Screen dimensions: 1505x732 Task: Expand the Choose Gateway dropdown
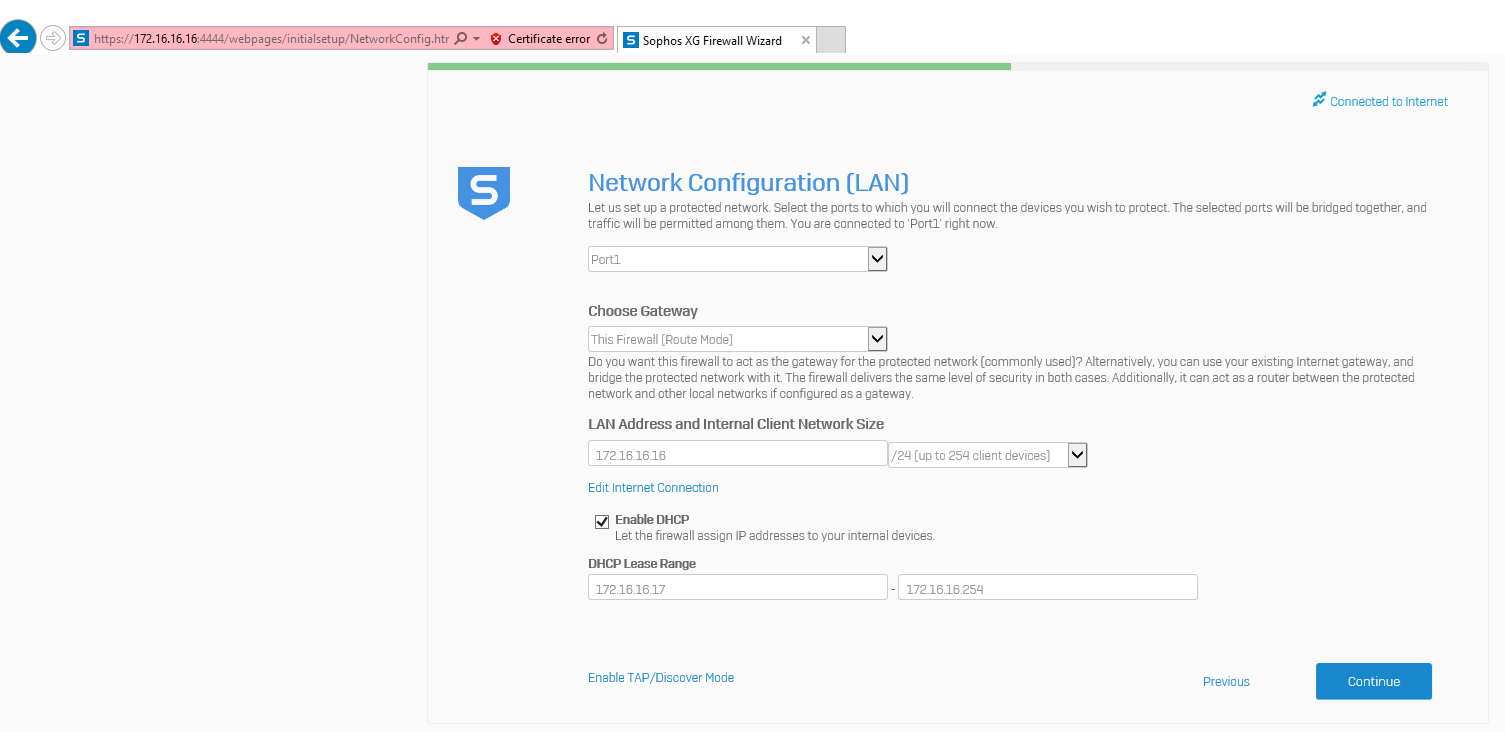[x=877, y=339]
